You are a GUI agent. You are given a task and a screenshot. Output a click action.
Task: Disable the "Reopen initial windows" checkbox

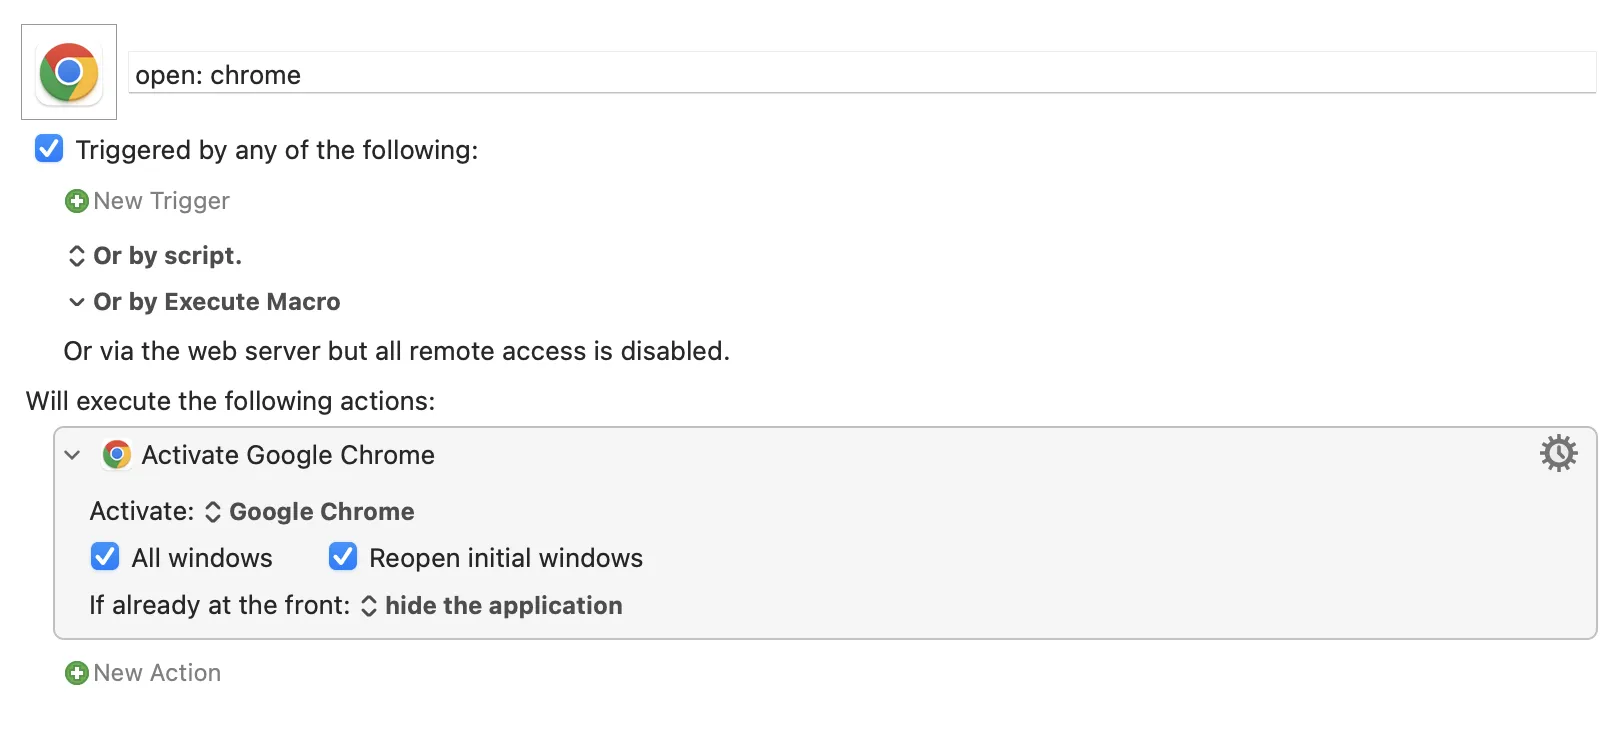[343, 557]
